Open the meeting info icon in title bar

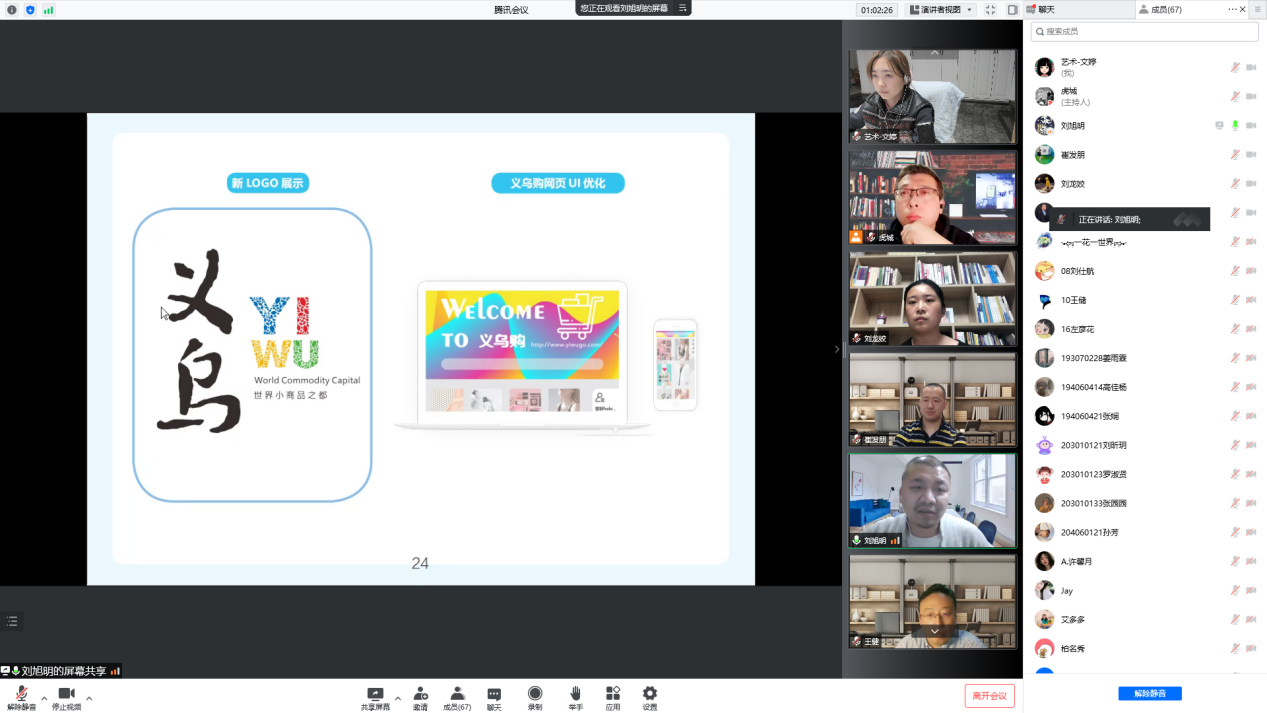[12, 9]
